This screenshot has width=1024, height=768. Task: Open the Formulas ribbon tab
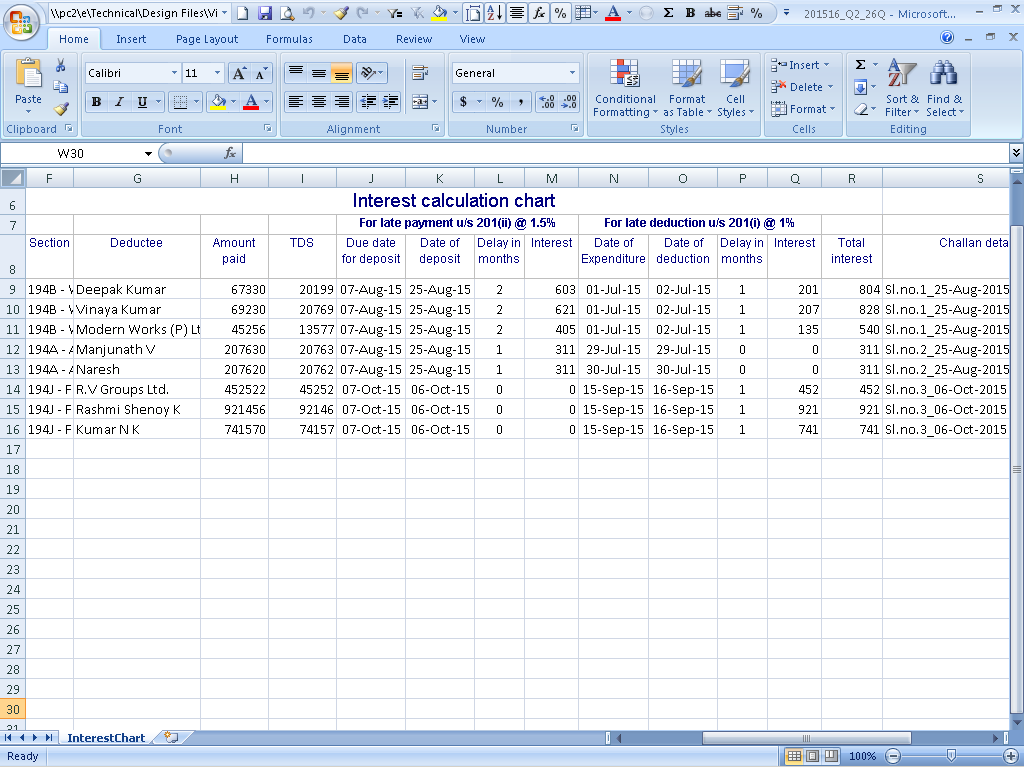(289, 39)
